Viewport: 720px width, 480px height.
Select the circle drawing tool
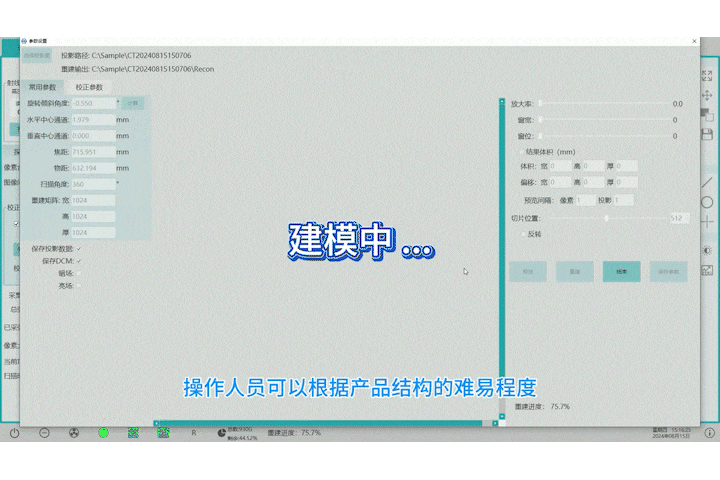tap(707, 202)
